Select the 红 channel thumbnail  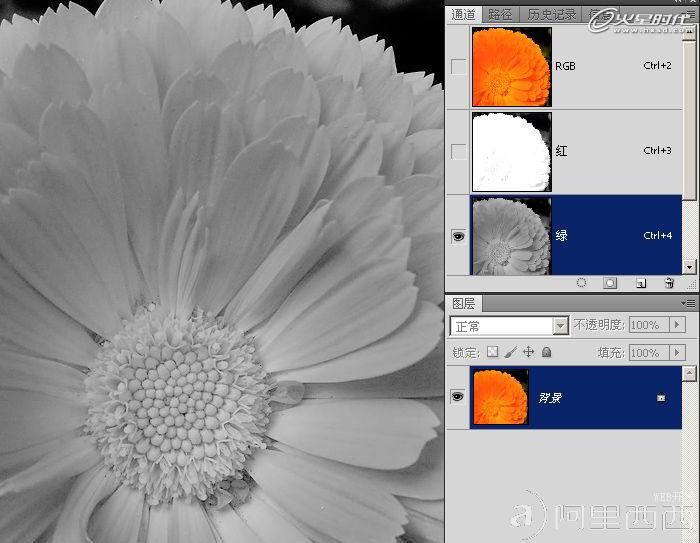[512, 152]
